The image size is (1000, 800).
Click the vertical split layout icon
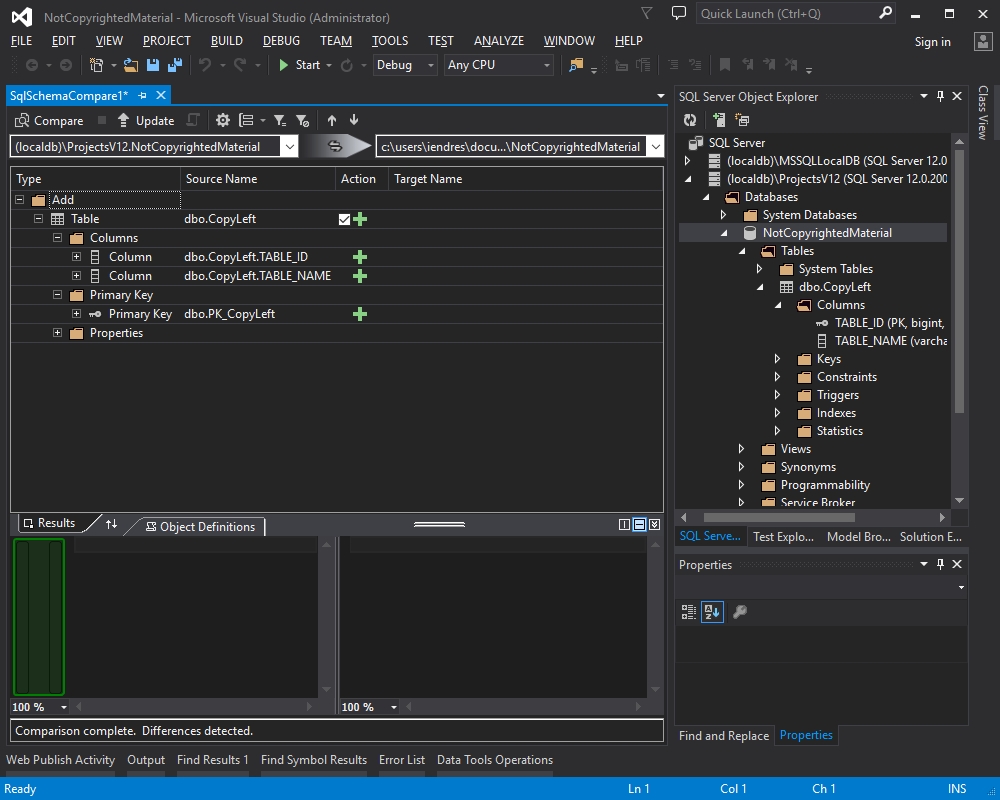point(624,524)
